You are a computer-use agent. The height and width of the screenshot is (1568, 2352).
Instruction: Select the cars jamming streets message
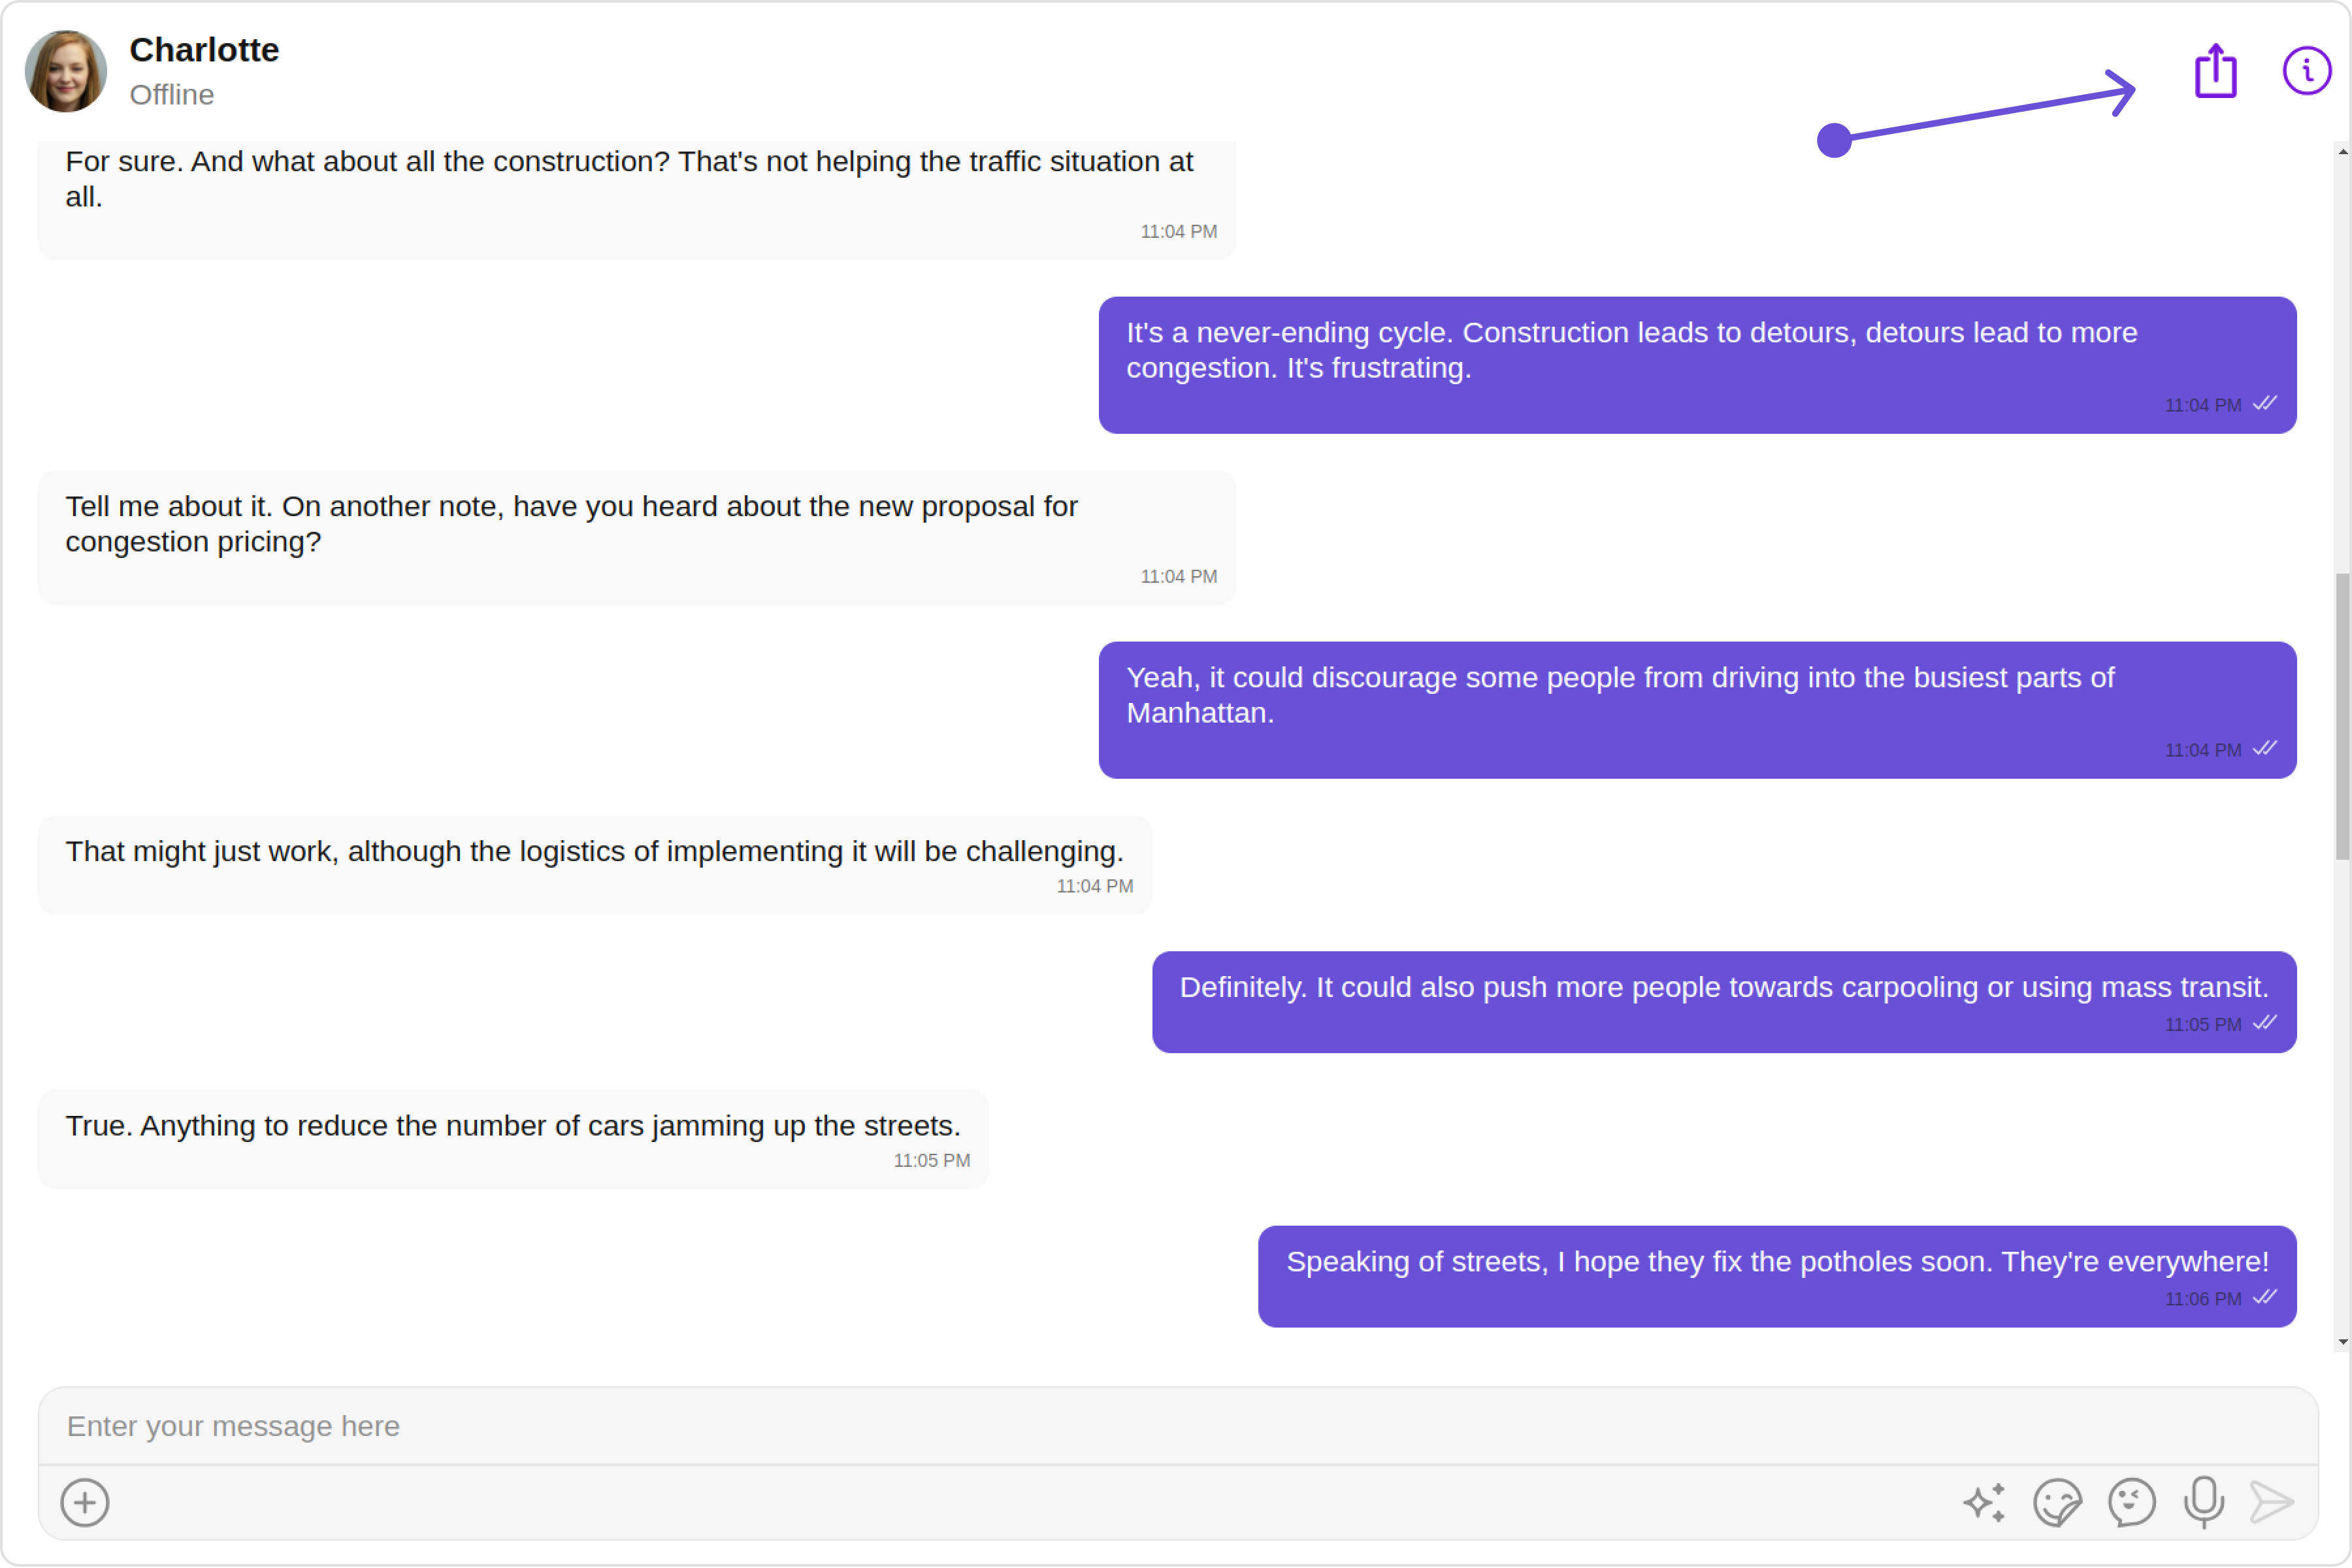point(514,1139)
